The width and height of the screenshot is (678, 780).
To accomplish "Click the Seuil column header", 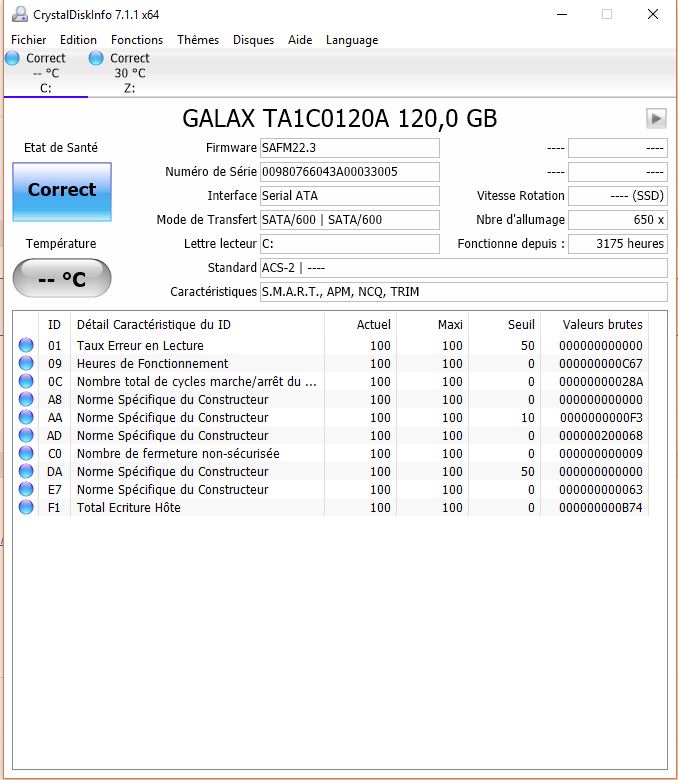I will coord(504,325).
